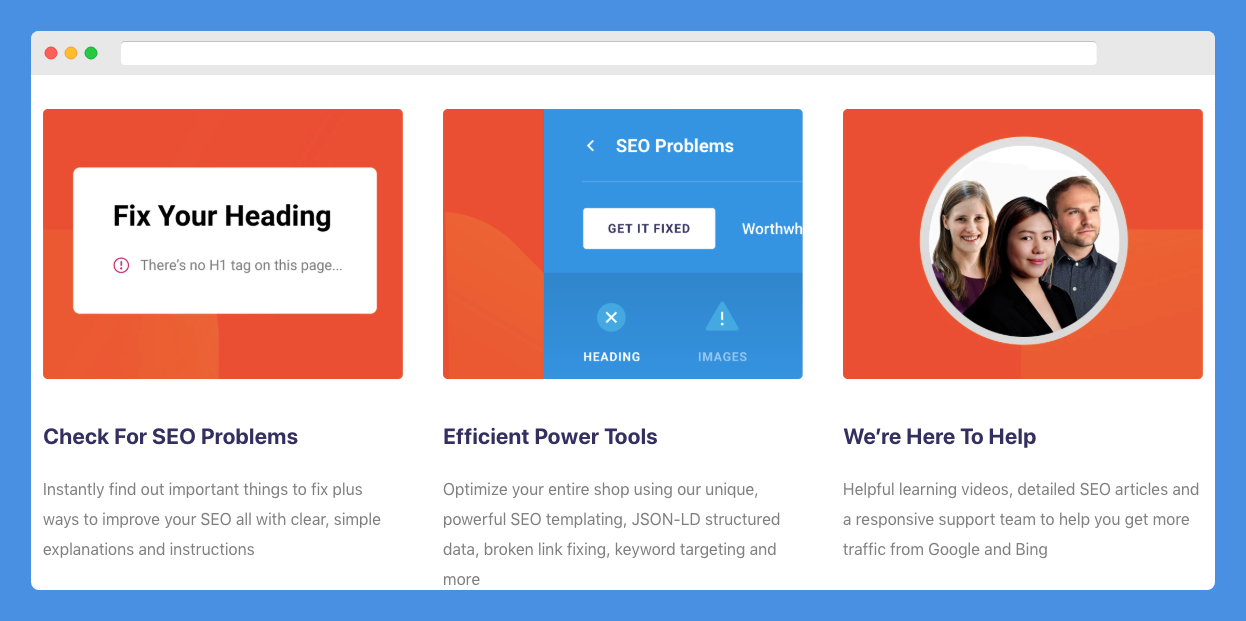
Task: Click the green maximize window dot
Action: pyautogui.click(x=91, y=53)
